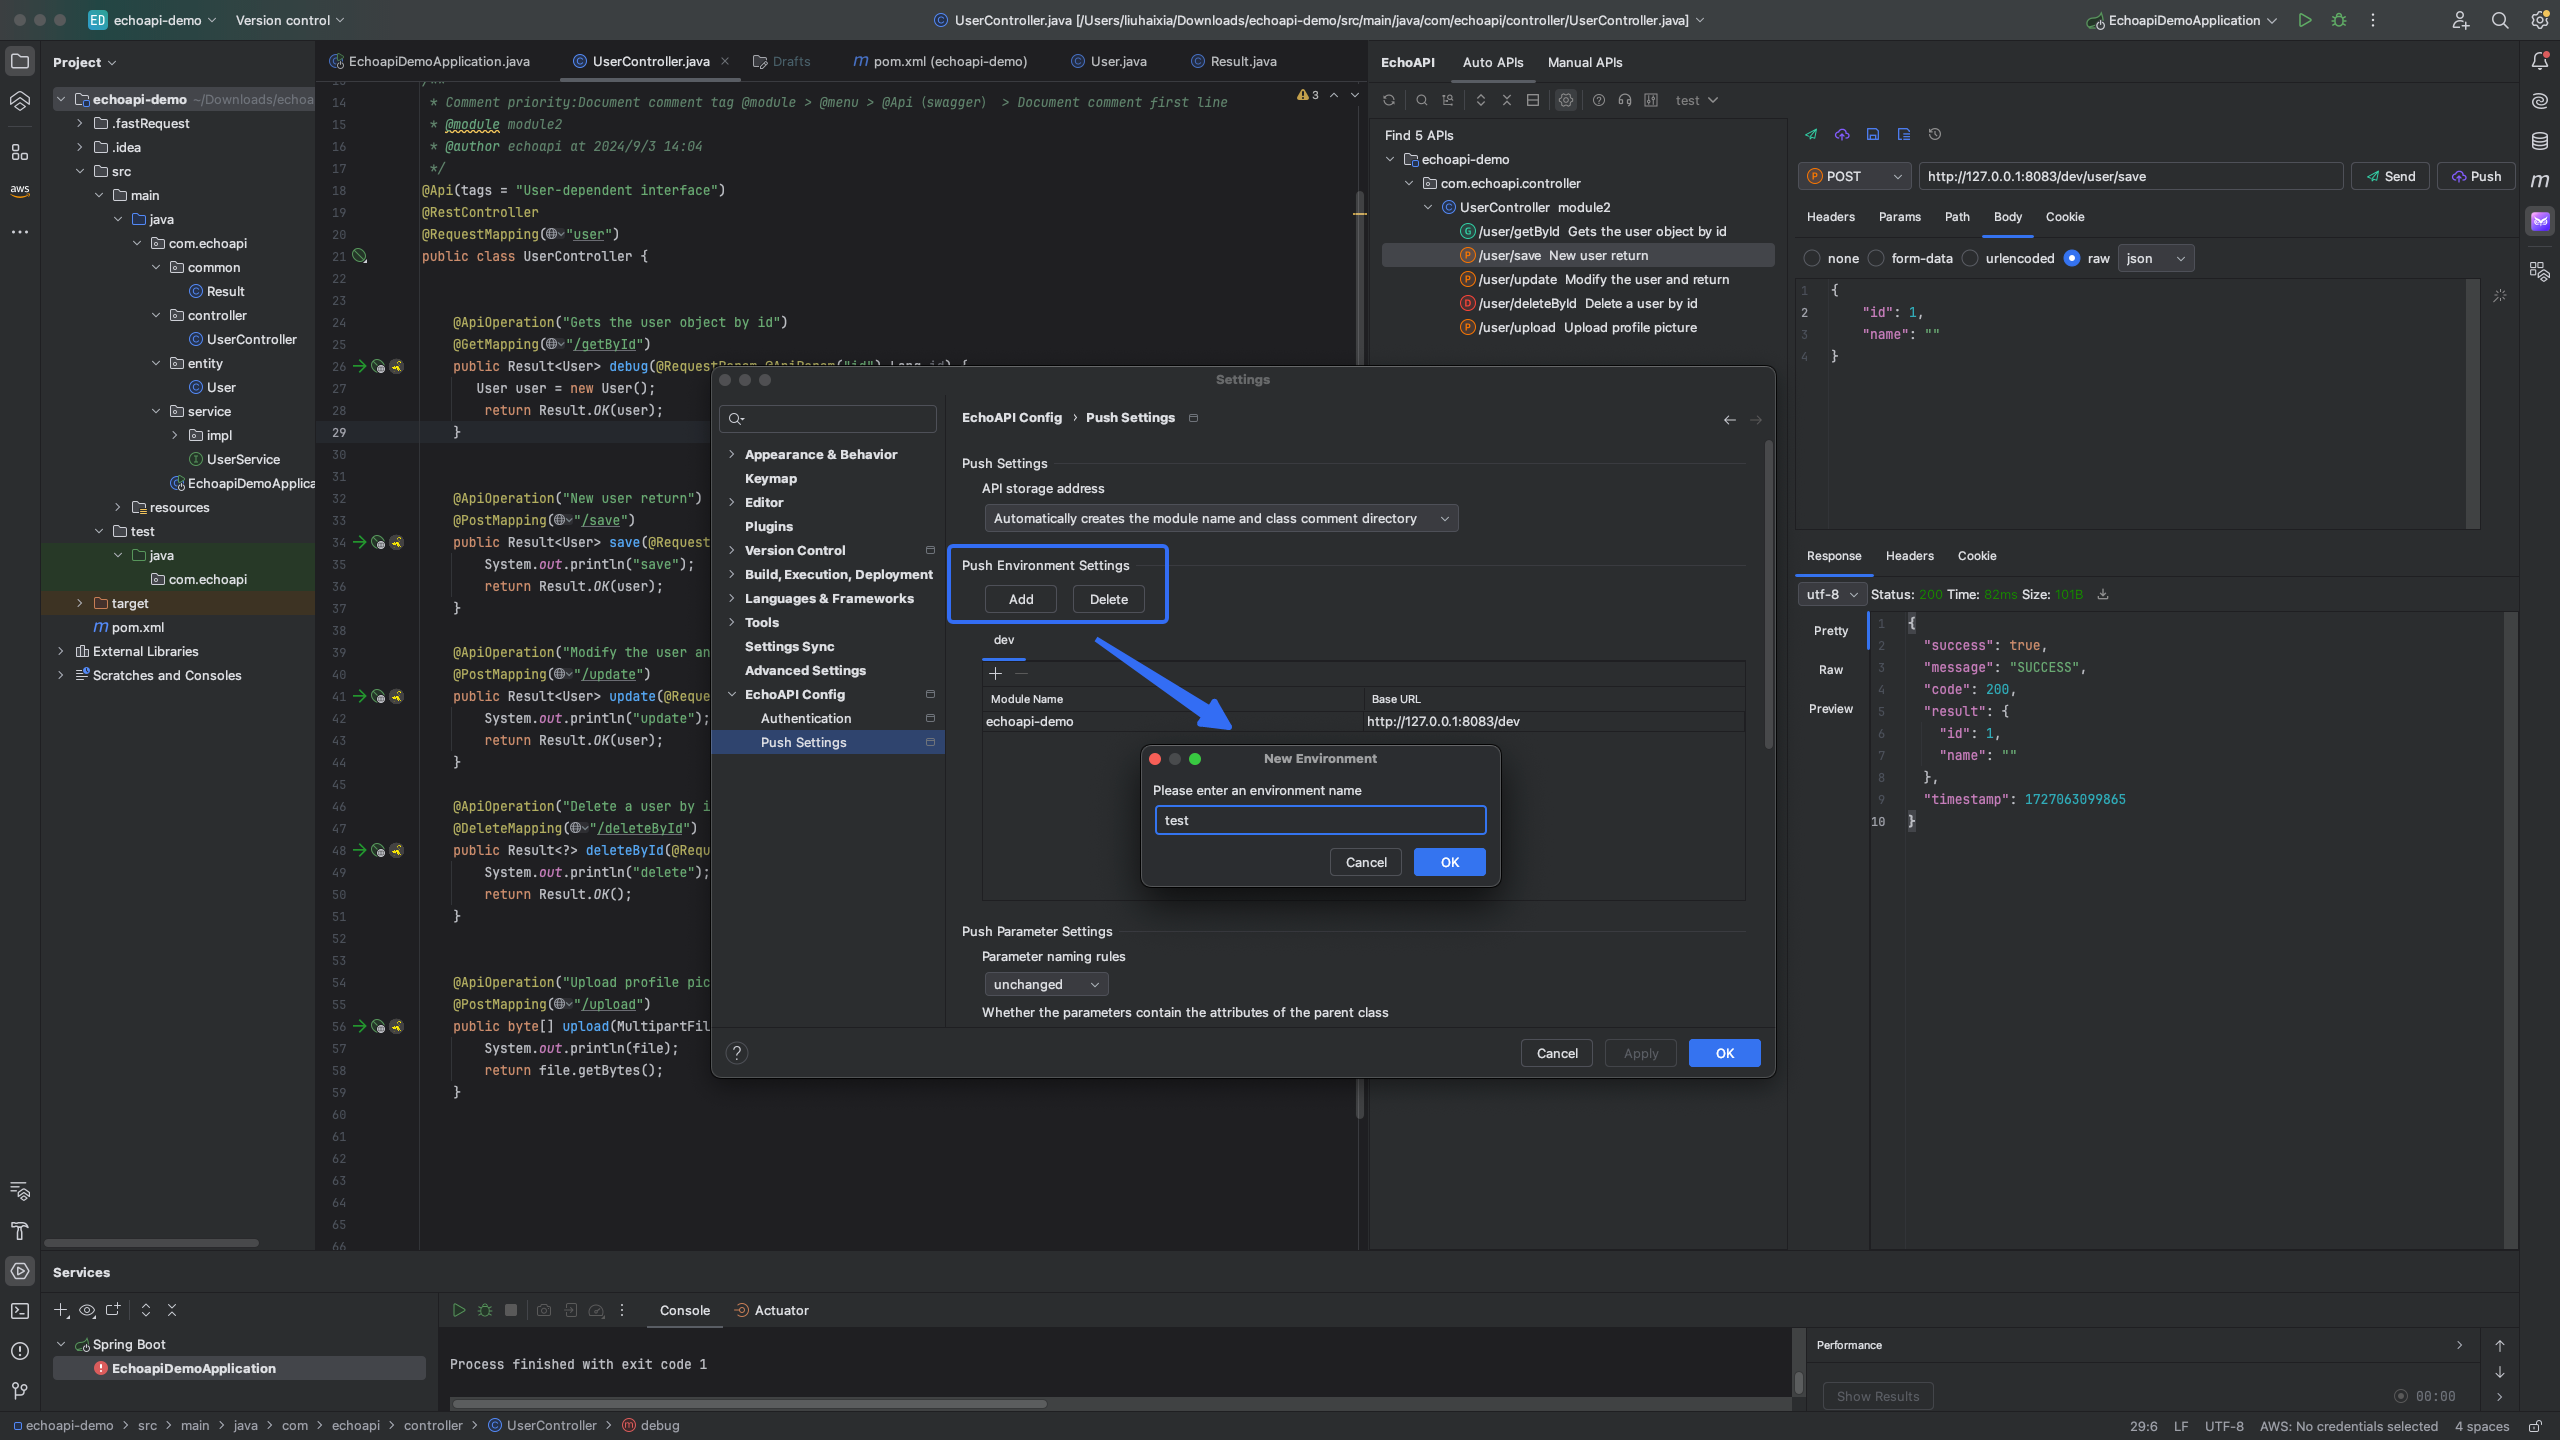Switch to the Manual APIs tab
This screenshot has width=2560, height=1440.
coord(1585,62)
